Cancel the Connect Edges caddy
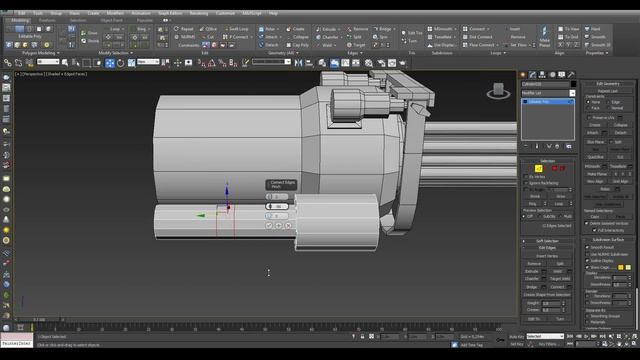The image size is (640, 360). pyautogui.click(x=288, y=225)
